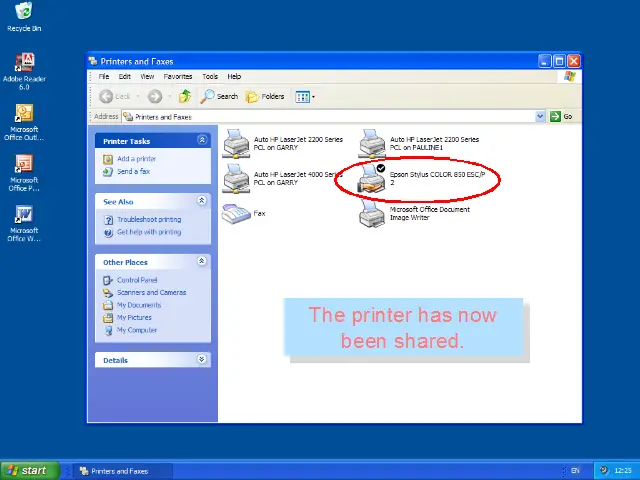This screenshot has height=480, width=640.
Task: Open the Edit menu
Action: 124,76
